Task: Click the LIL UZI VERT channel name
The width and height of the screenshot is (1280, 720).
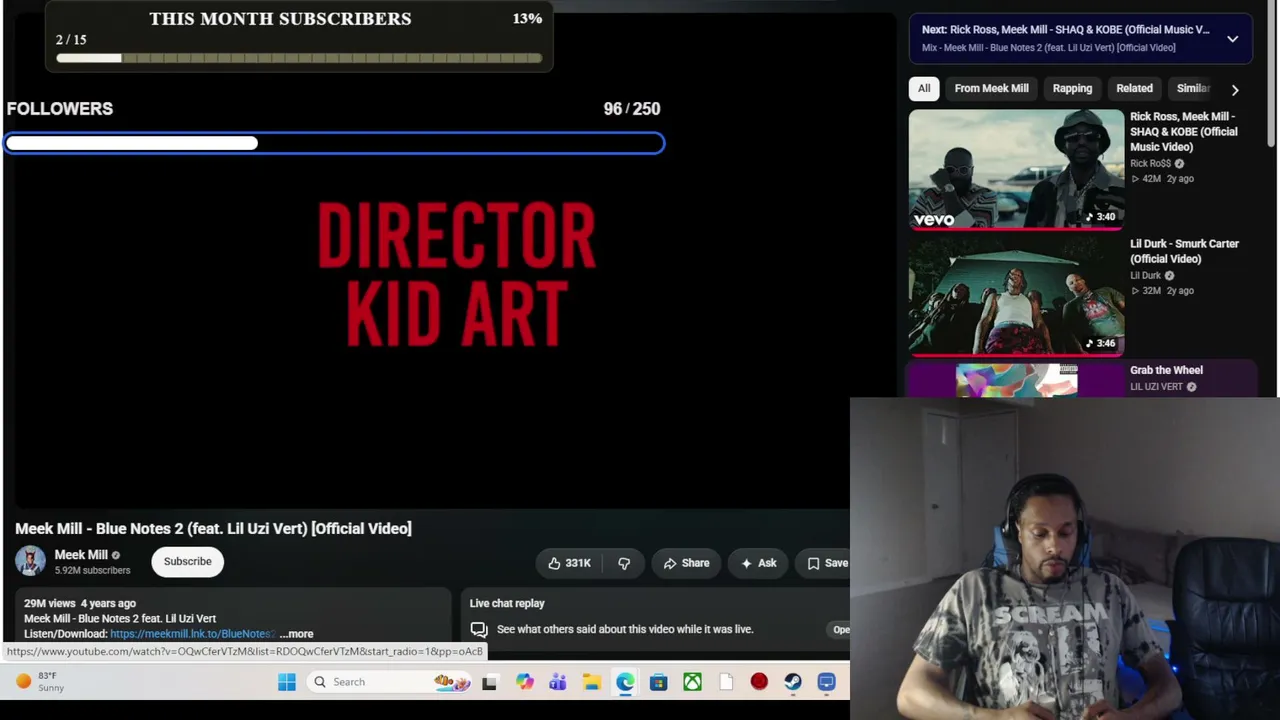Action: click(1156, 387)
